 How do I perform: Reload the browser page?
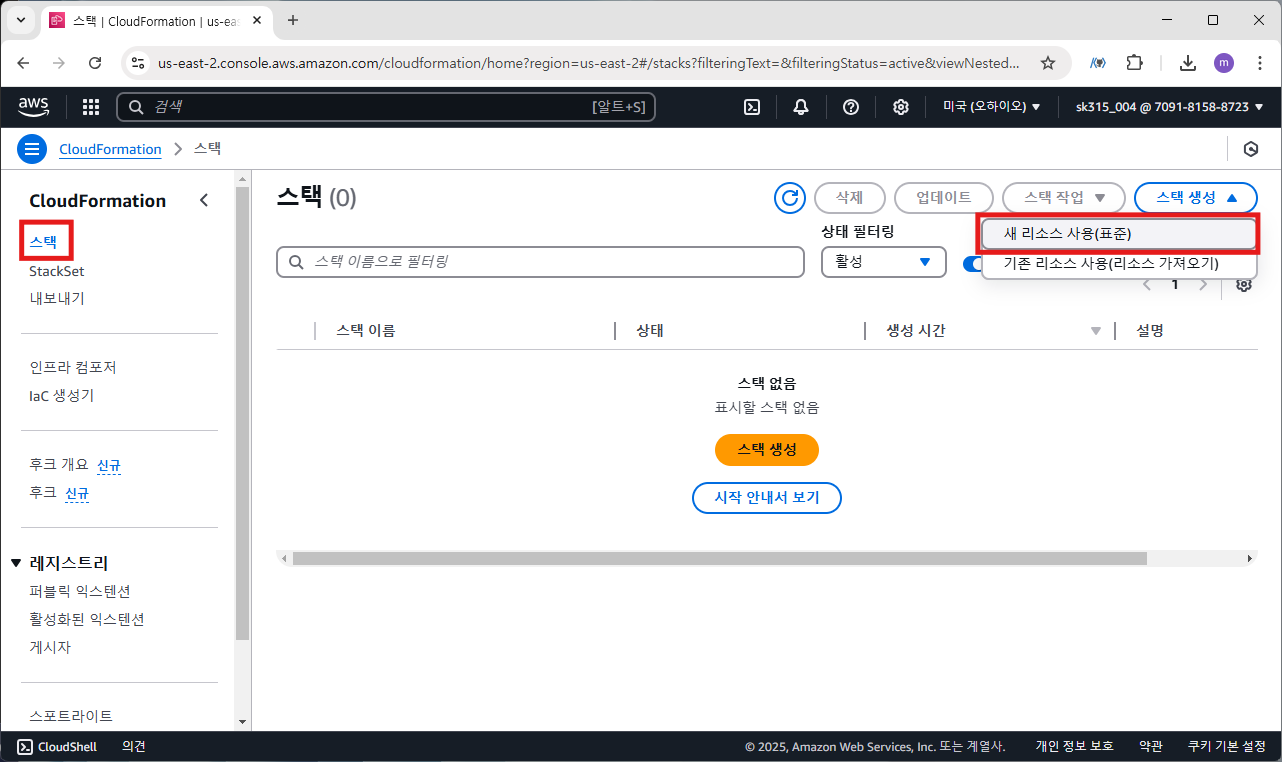tap(95, 63)
